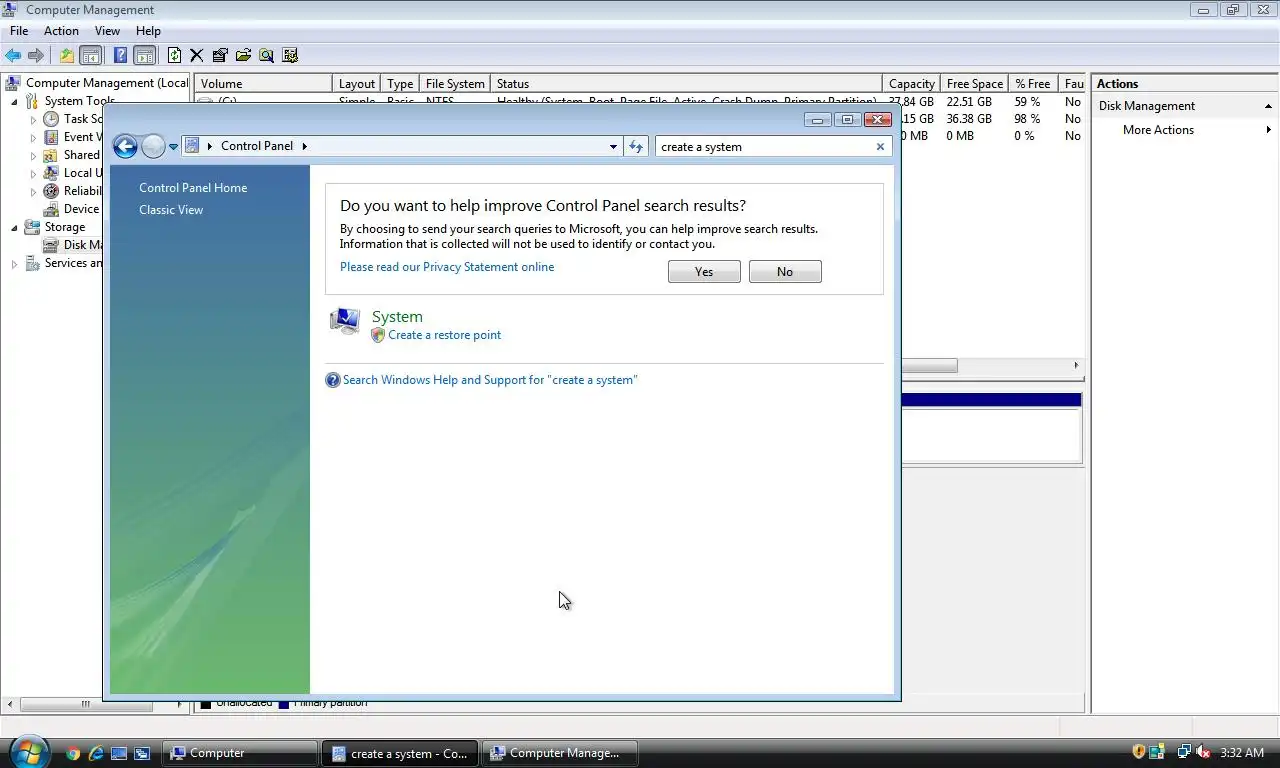Click the No button
The image size is (1280, 768).
[785, 272]
